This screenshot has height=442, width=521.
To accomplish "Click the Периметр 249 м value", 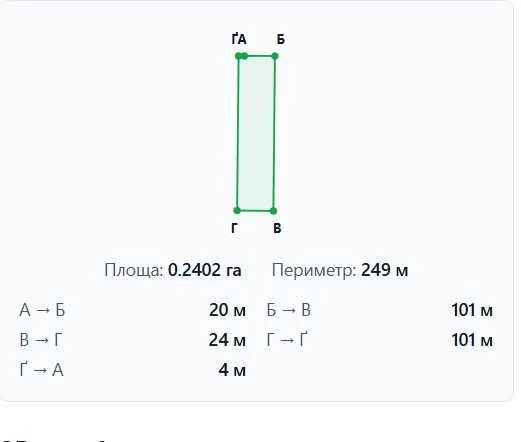I will coord(340,270).
